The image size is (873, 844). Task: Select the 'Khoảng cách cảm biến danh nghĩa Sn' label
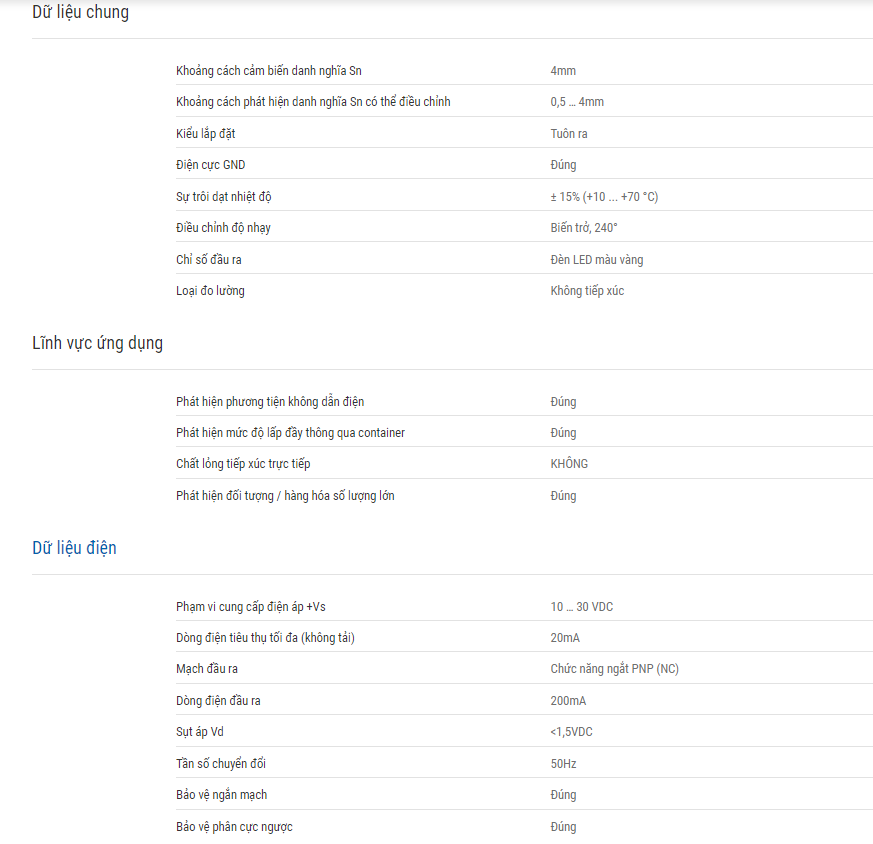point(269,71)
